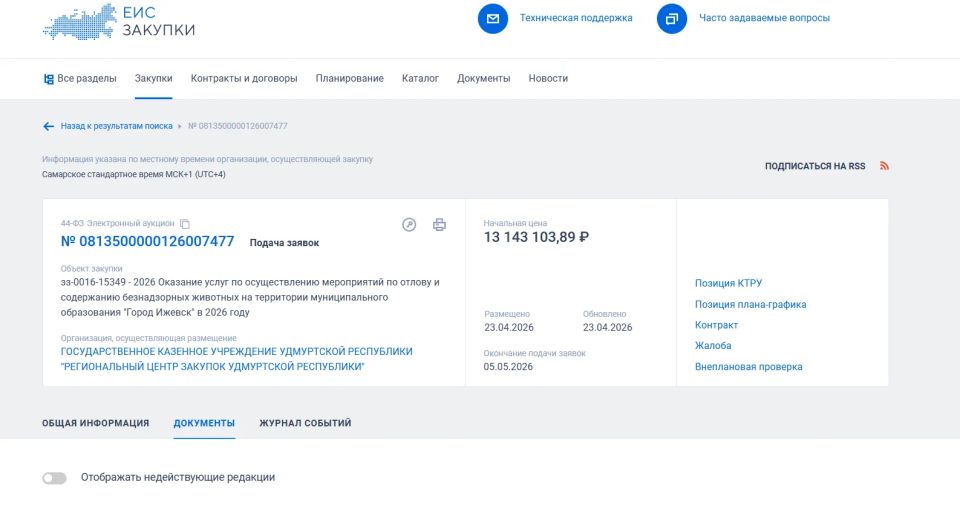The width and height of the screenshot is (960, 508).
Task: Go to Контракты и договоры section
Action: (244, 78)
